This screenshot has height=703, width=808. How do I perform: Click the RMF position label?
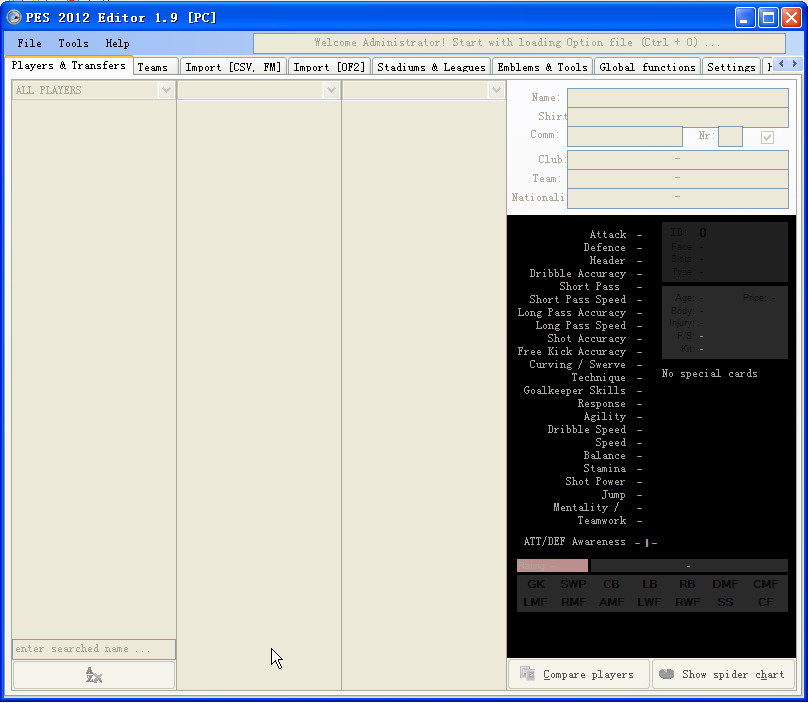tap(574, 602)
